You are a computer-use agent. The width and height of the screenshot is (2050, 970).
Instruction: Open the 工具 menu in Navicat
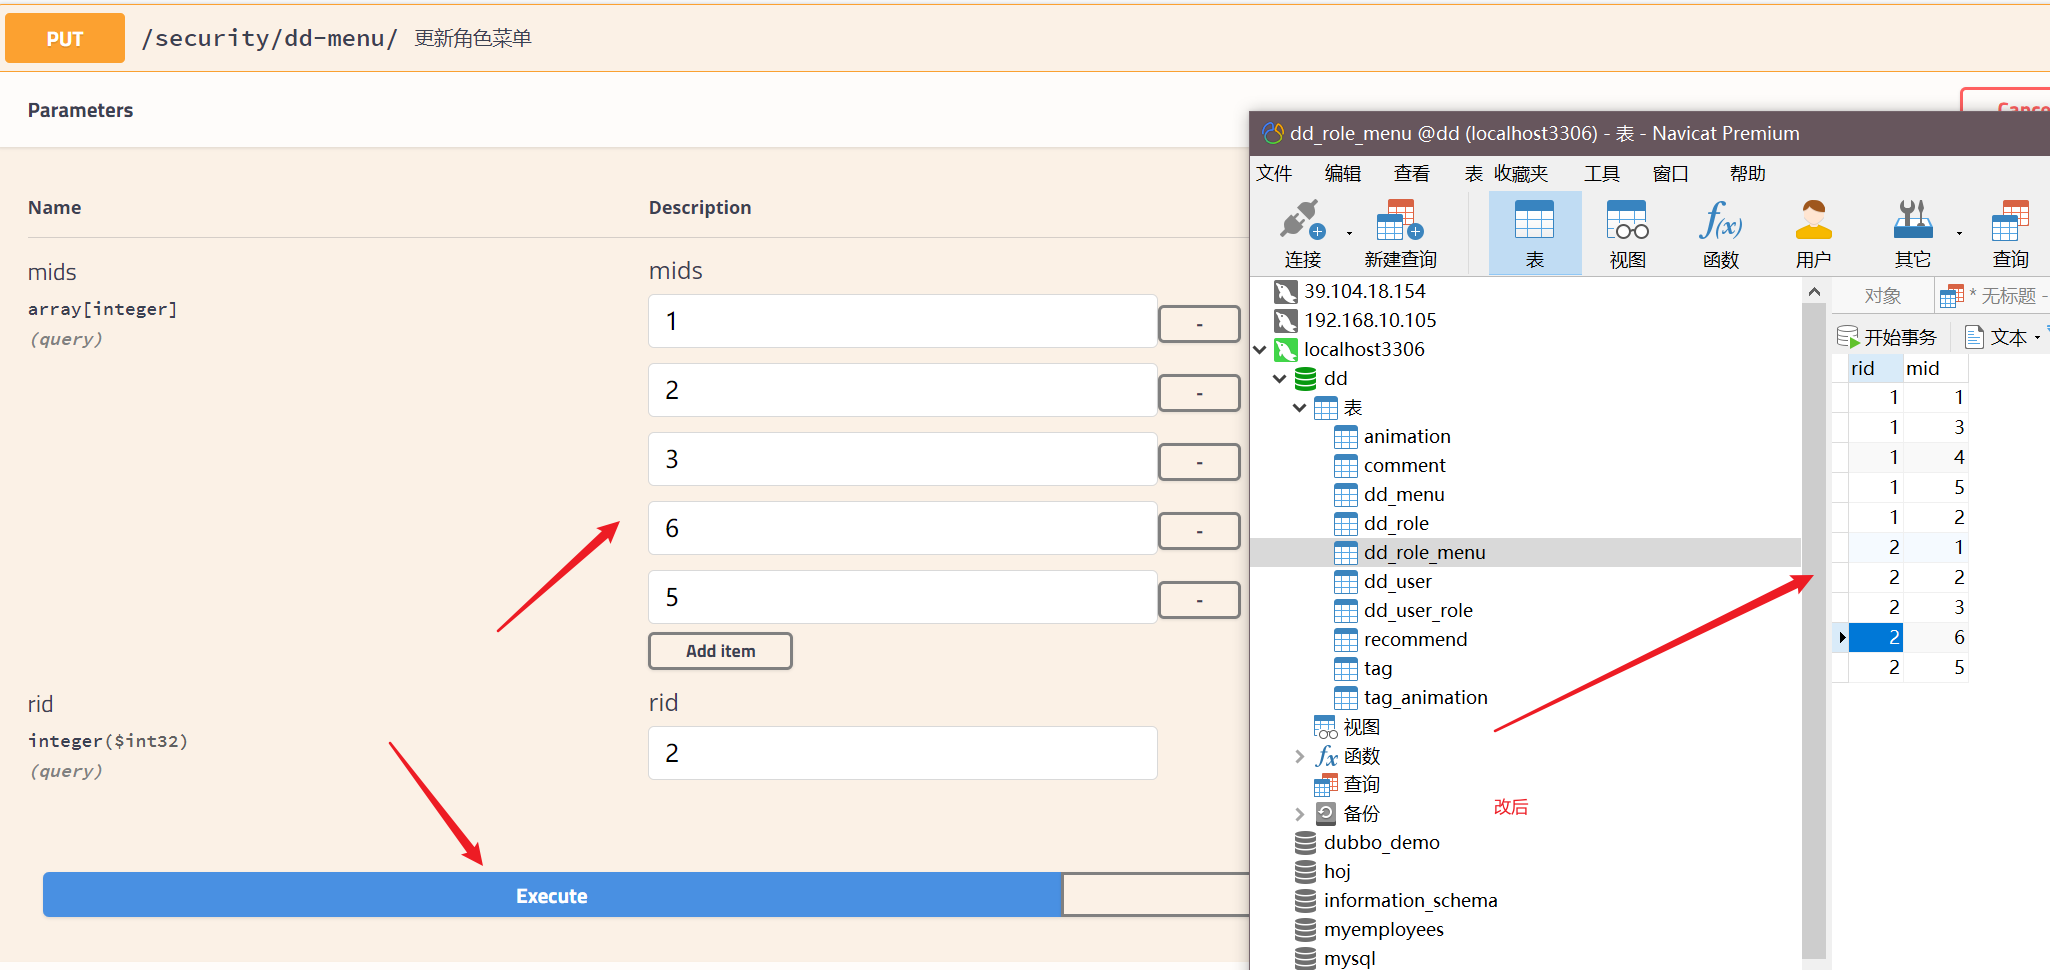(x=1602, y=173)
